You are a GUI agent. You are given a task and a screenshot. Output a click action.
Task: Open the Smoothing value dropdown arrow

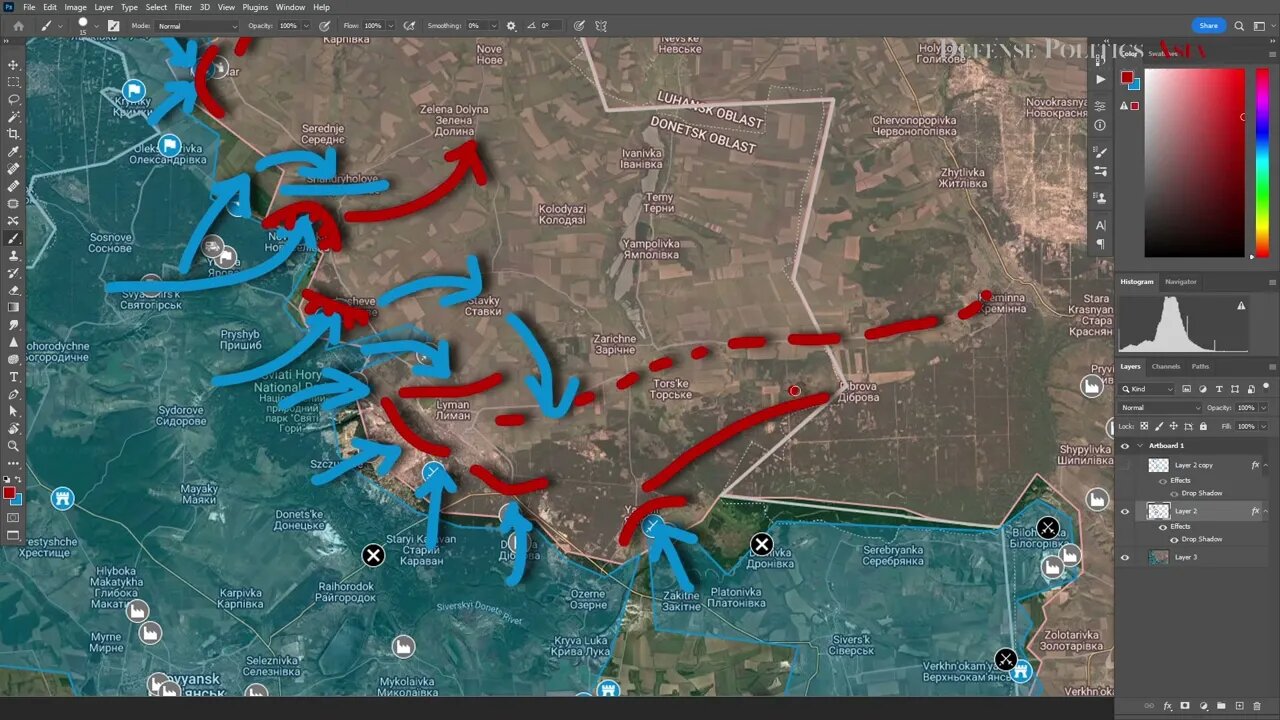click(495, 26)
